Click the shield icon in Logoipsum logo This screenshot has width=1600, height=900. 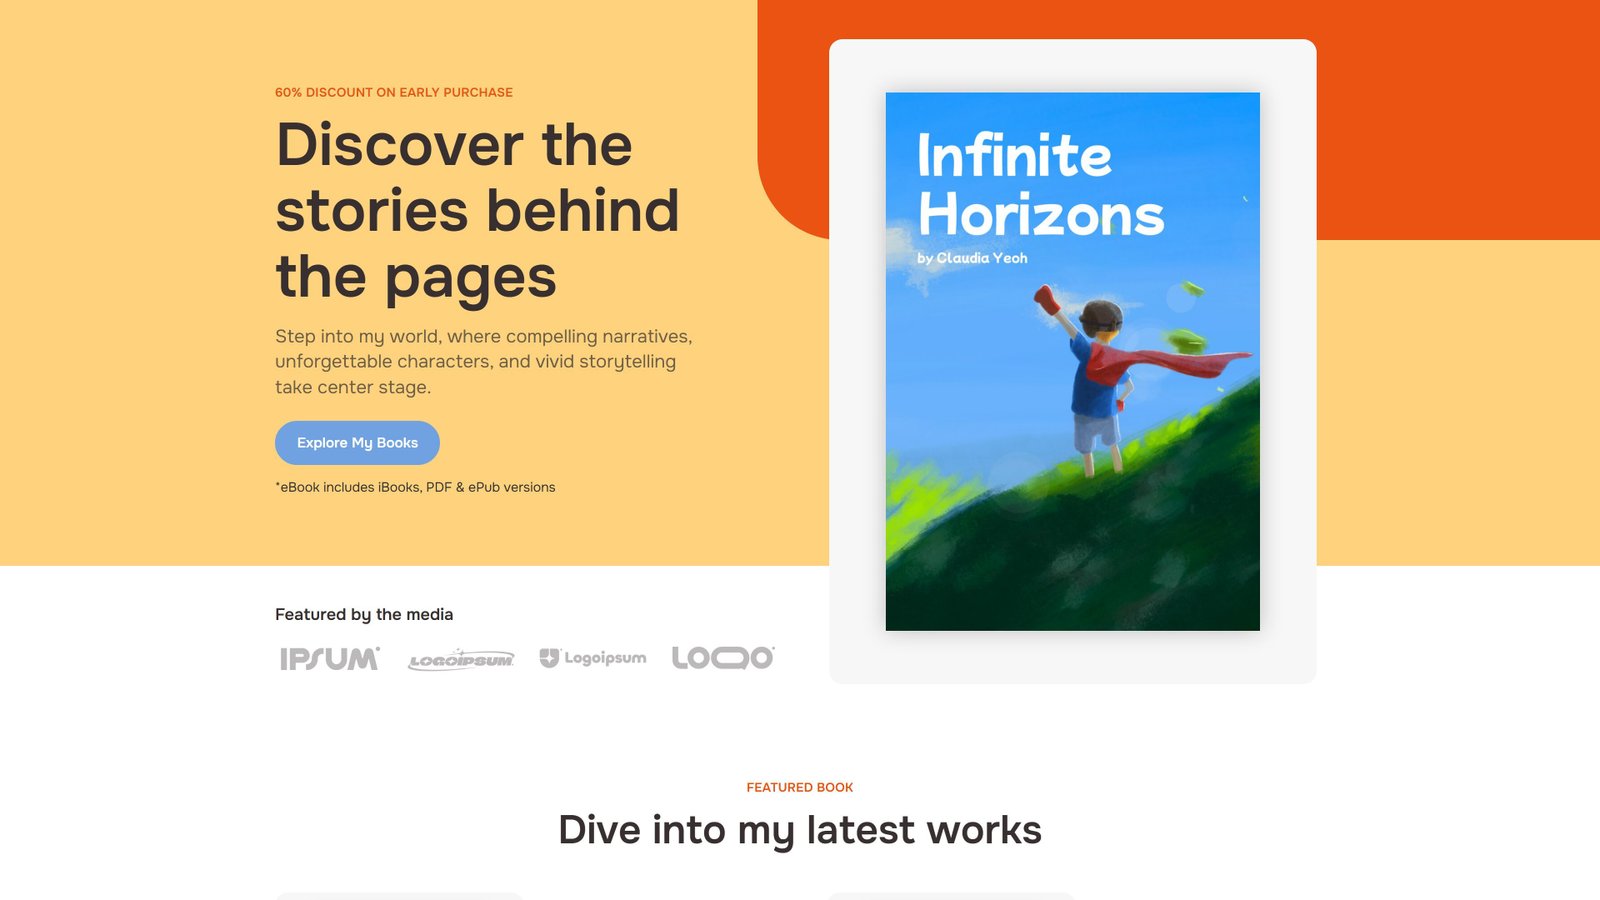pyautogui.click(x=549, y=658)
